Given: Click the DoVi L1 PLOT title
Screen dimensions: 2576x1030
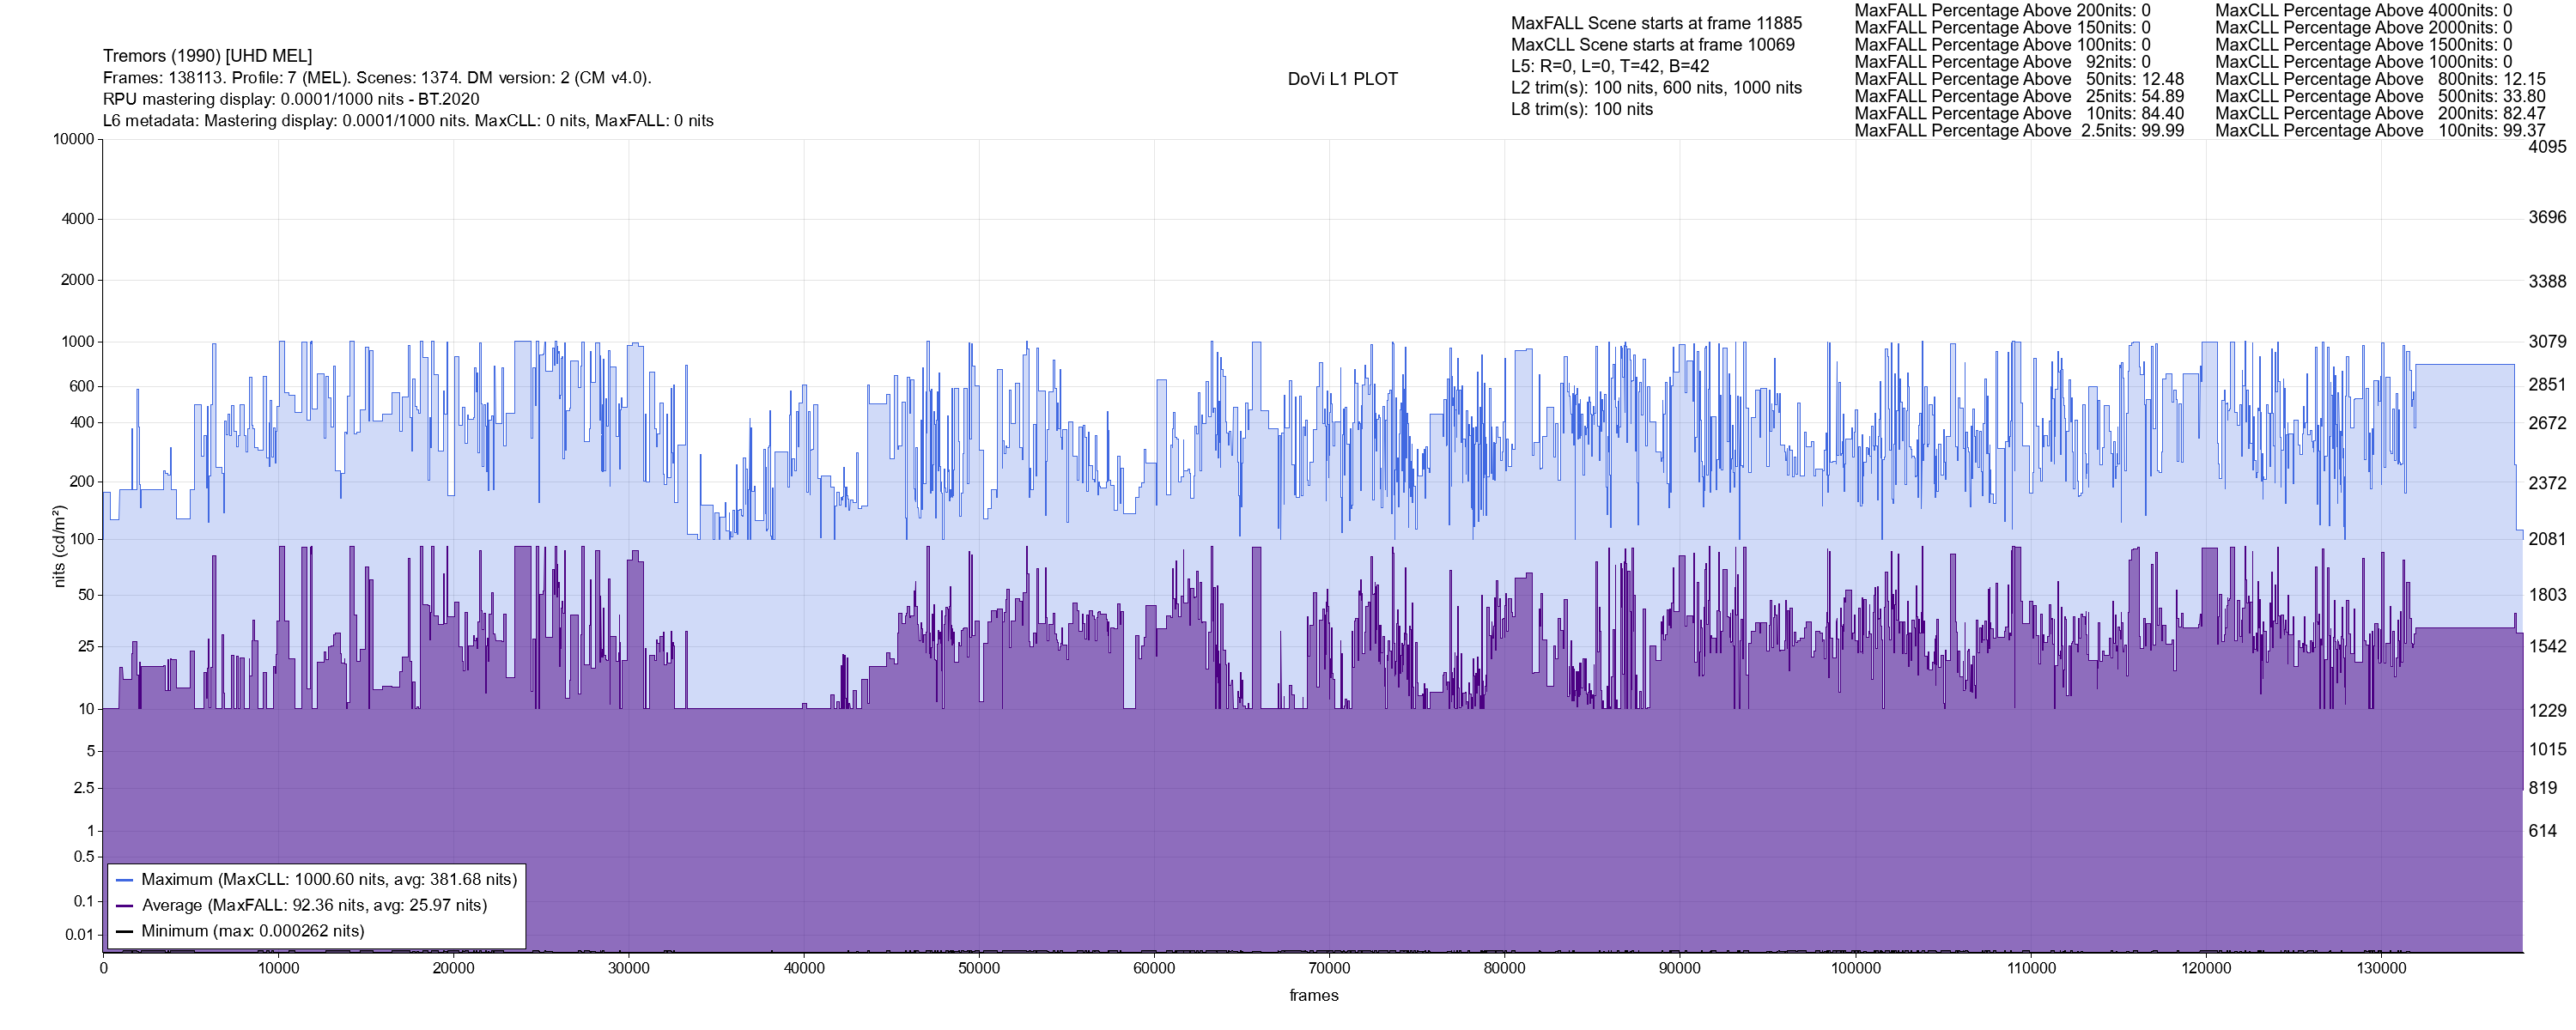Looking at the screenshot, I should tap(1342, 79).
